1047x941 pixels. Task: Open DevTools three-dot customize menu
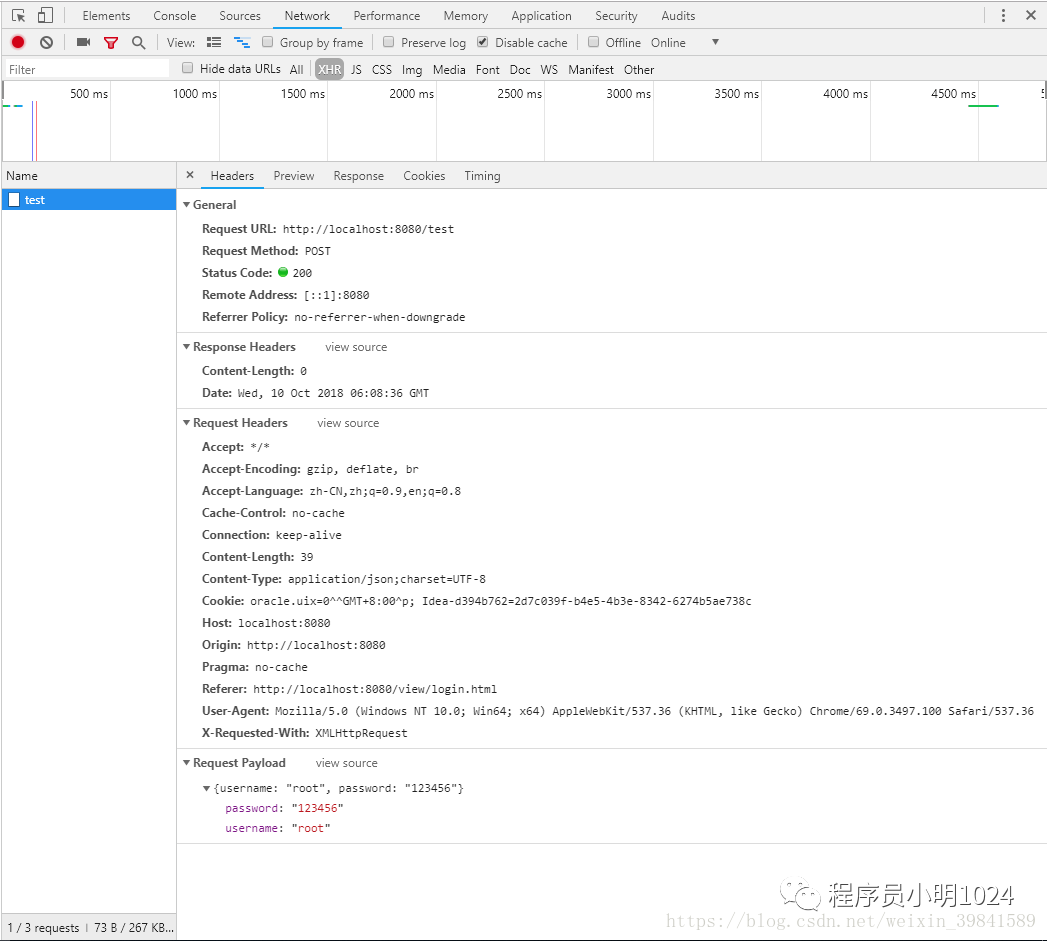pos(1003,15)
